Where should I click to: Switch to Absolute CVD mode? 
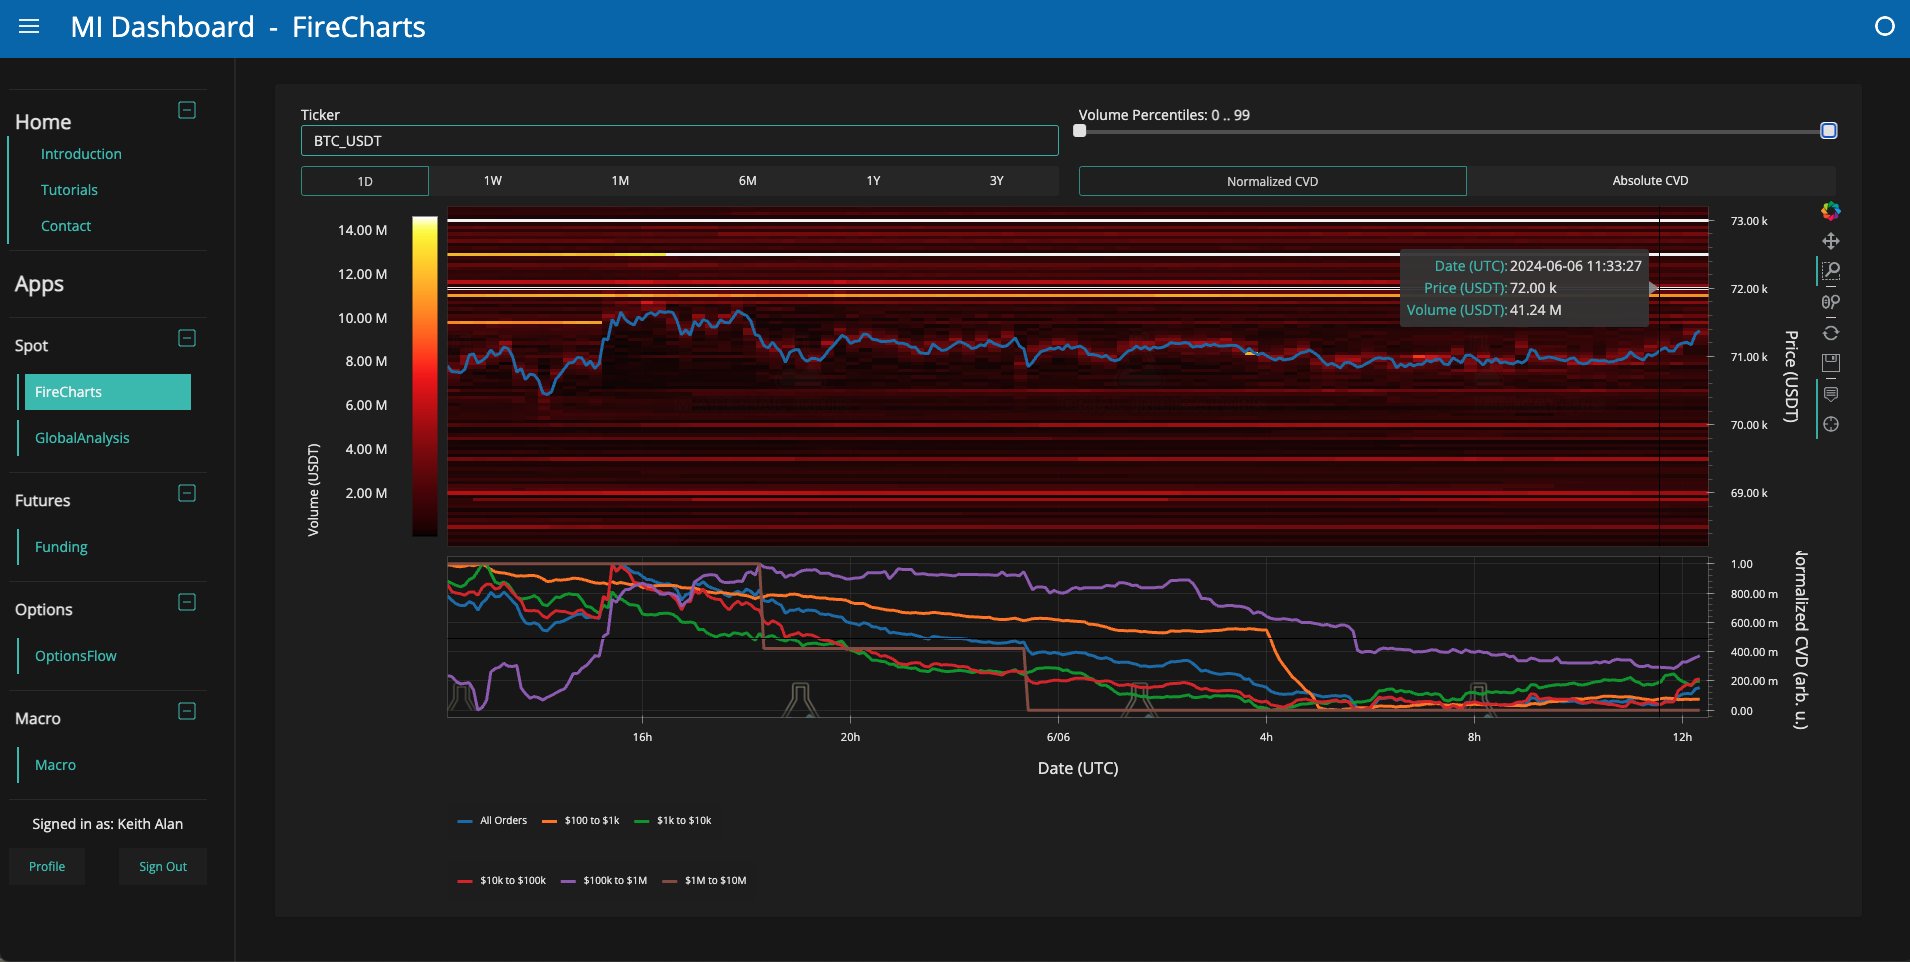tap(1650, 181)
